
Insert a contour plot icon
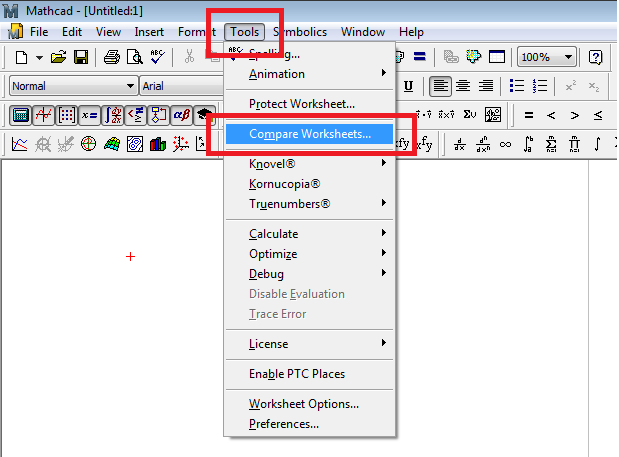click(135, 144)
